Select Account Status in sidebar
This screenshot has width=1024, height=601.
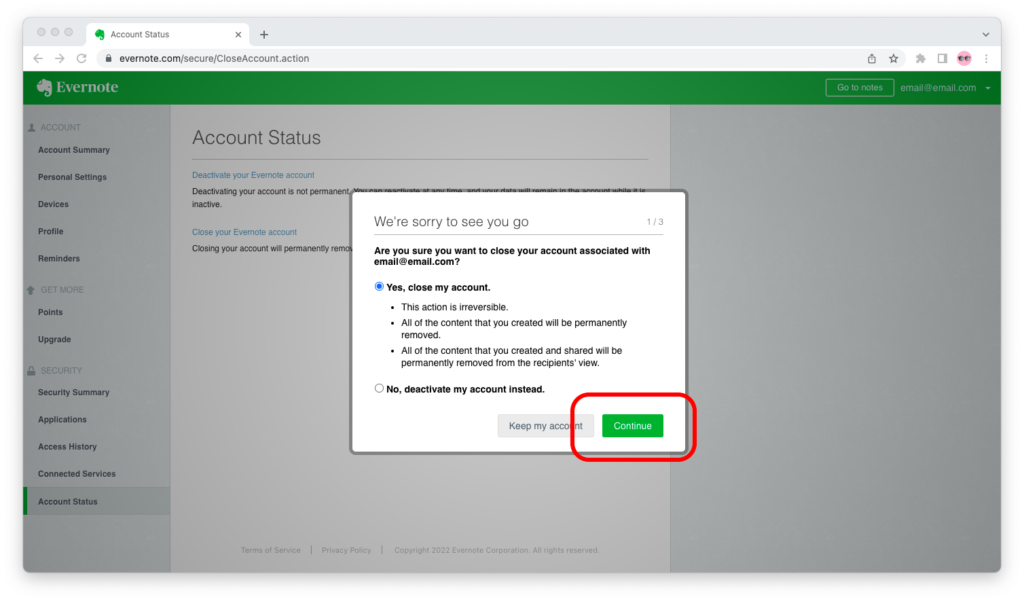[x=97, y=501]
